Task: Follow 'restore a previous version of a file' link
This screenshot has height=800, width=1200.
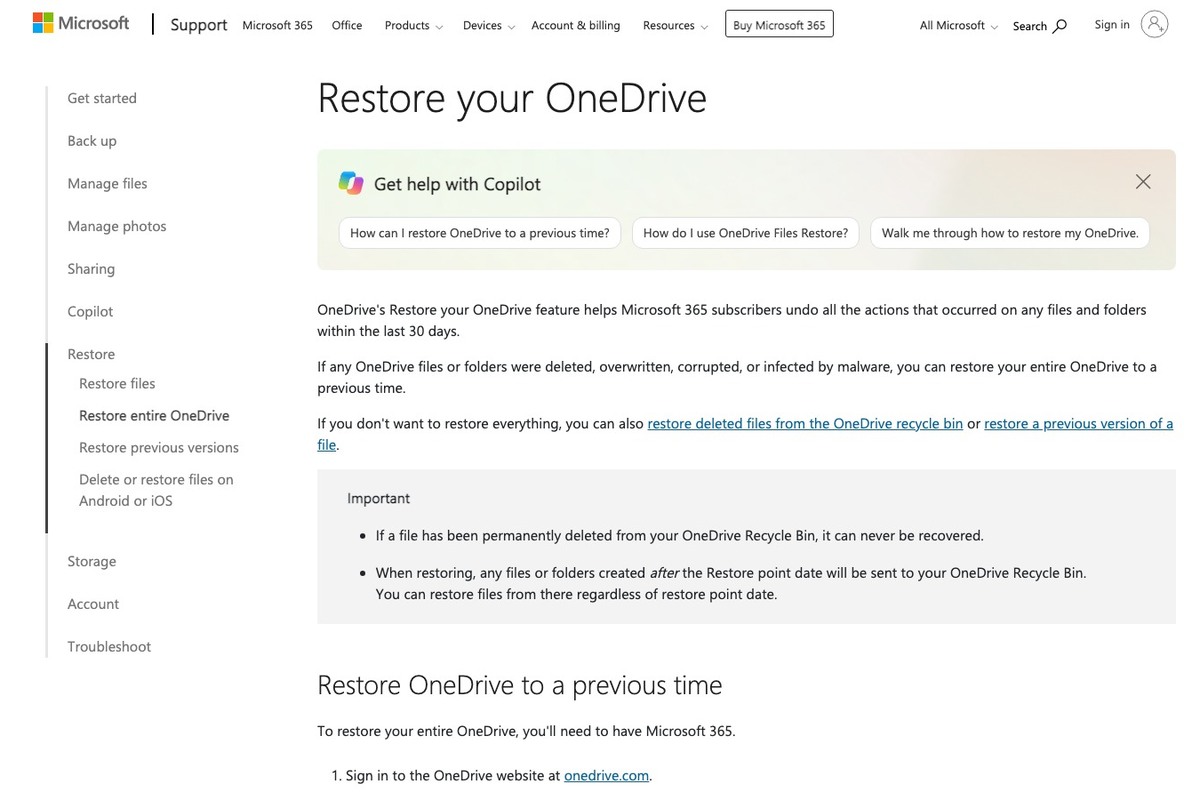Action: (x=1079, y=423)
